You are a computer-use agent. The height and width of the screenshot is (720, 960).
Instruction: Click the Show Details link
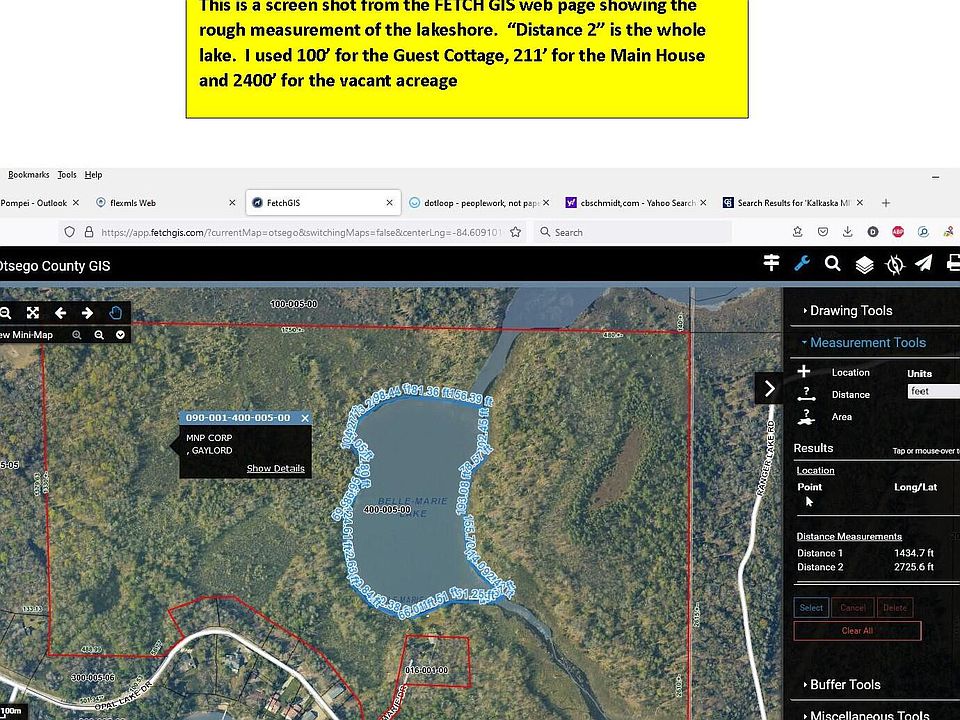275,468
